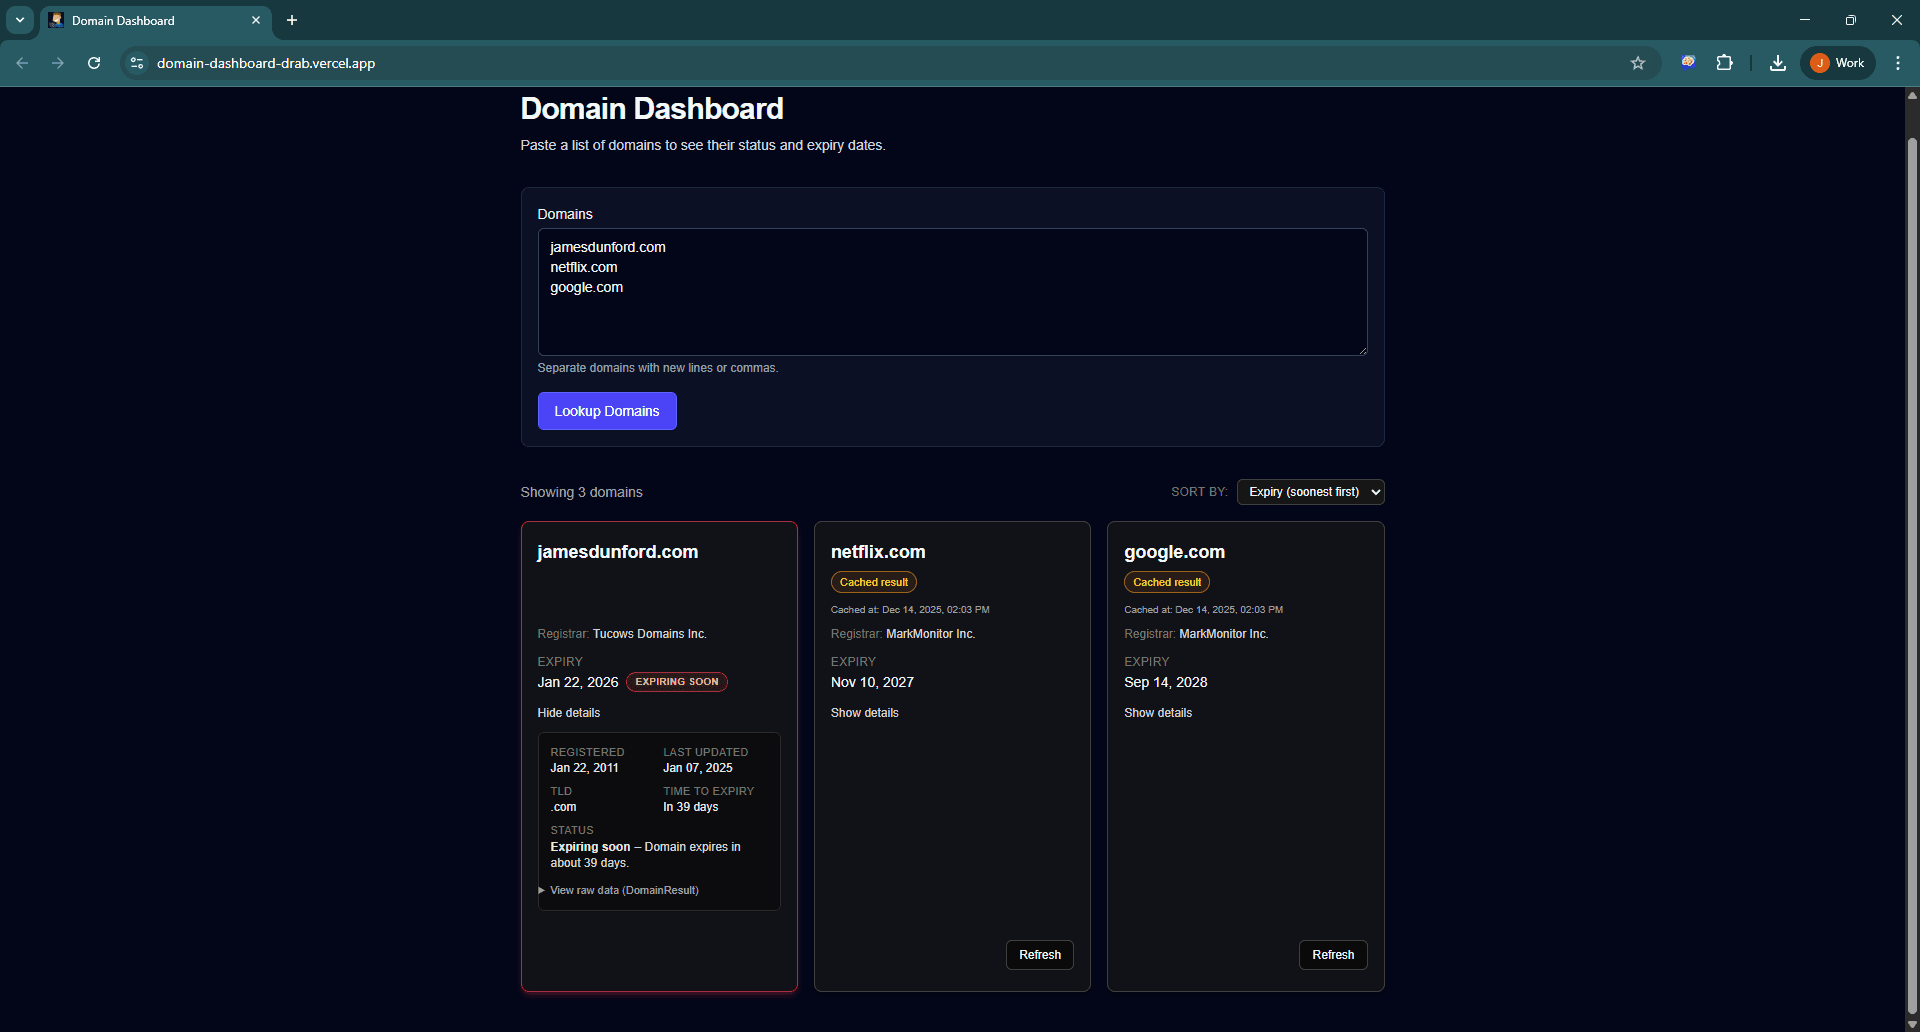Open a new browser tab
Screen dimensions: 1920x1032
[x=292, y=20]
